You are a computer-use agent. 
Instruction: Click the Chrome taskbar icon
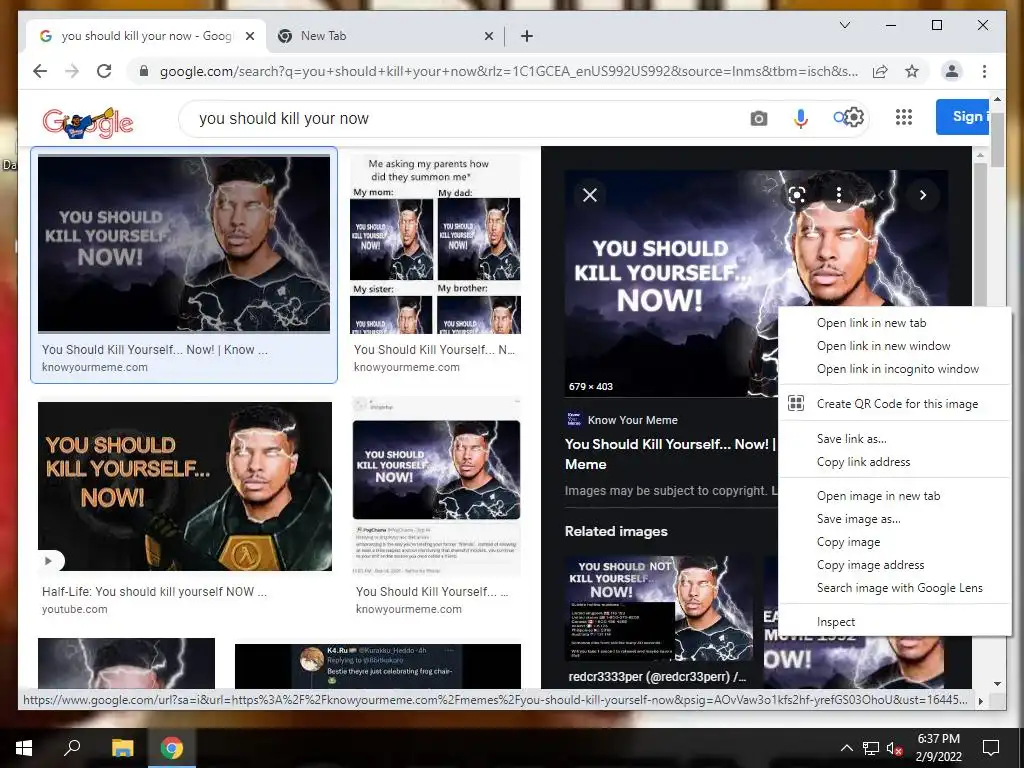(172, 748)
